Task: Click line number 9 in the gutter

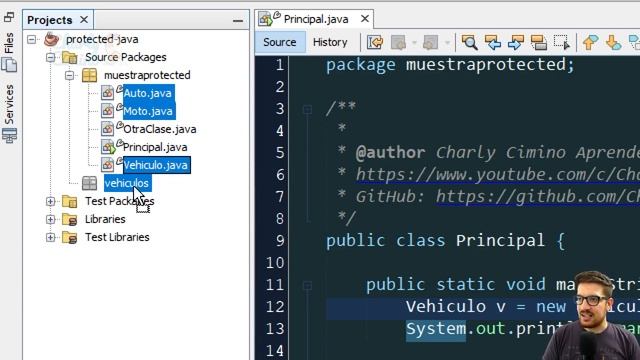Action: [x=280, y=240]
